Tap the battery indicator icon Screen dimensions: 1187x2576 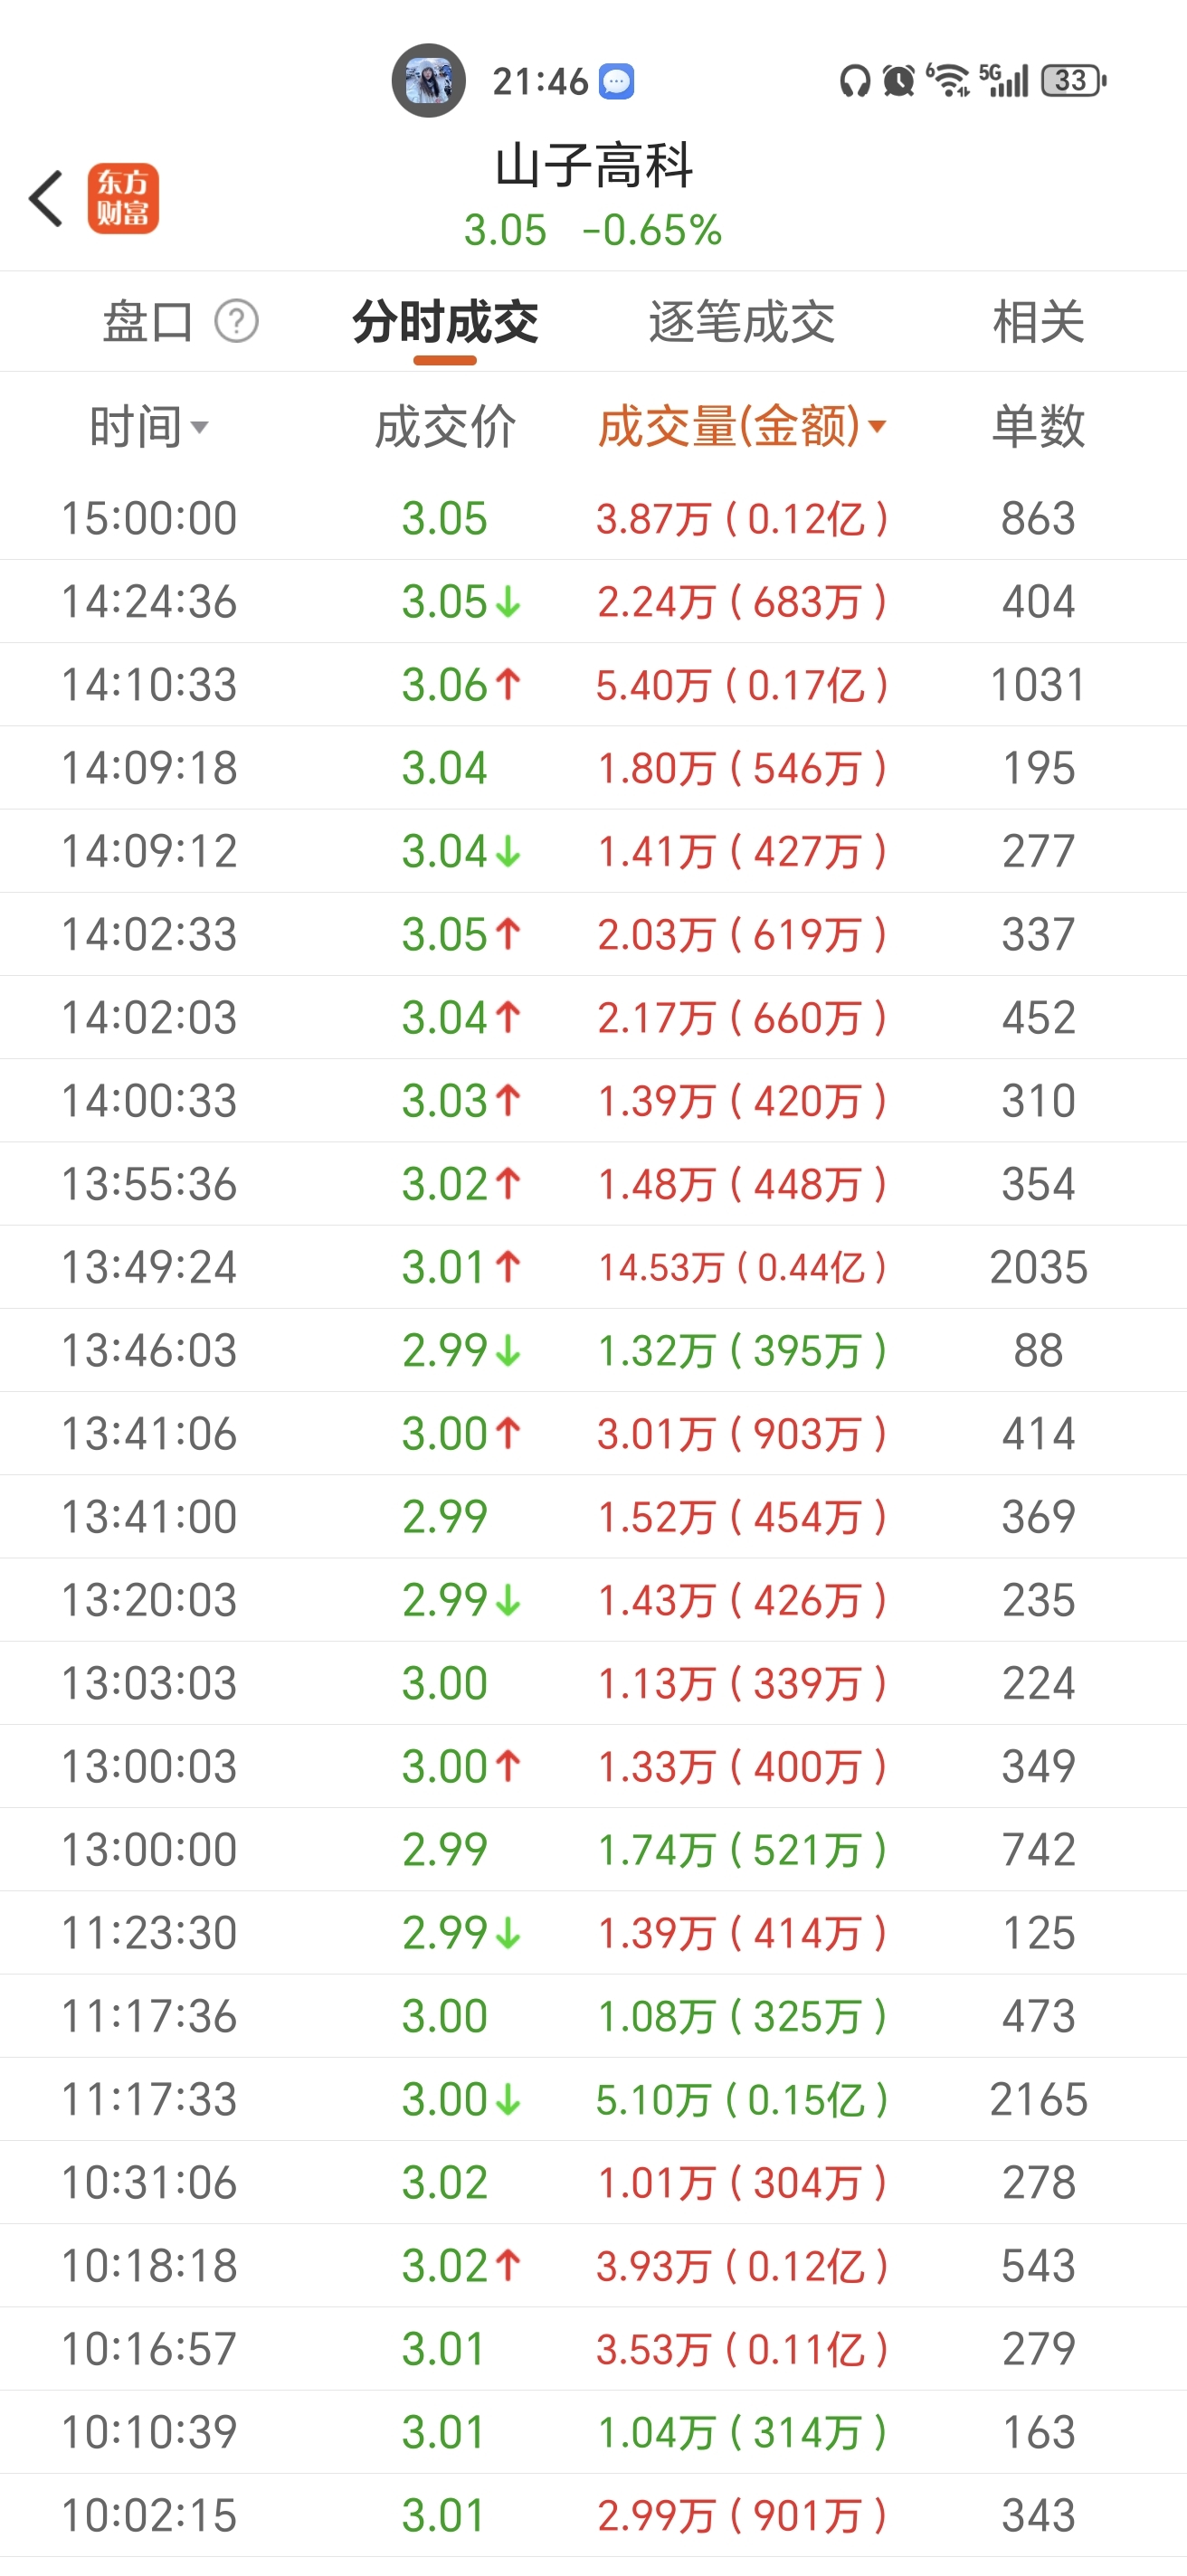pyautogui.click(x=1073, y=81)
